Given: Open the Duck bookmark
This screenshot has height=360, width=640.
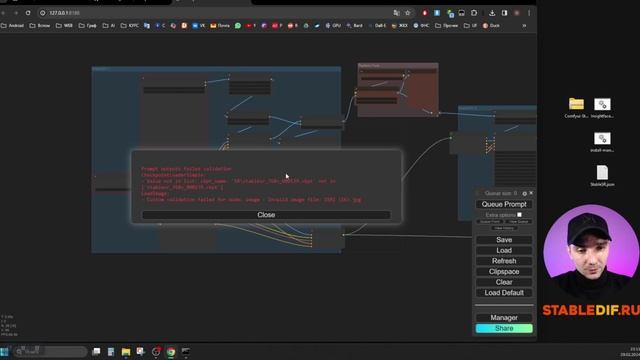Looking at the screenshot, I should pos(491,25).
